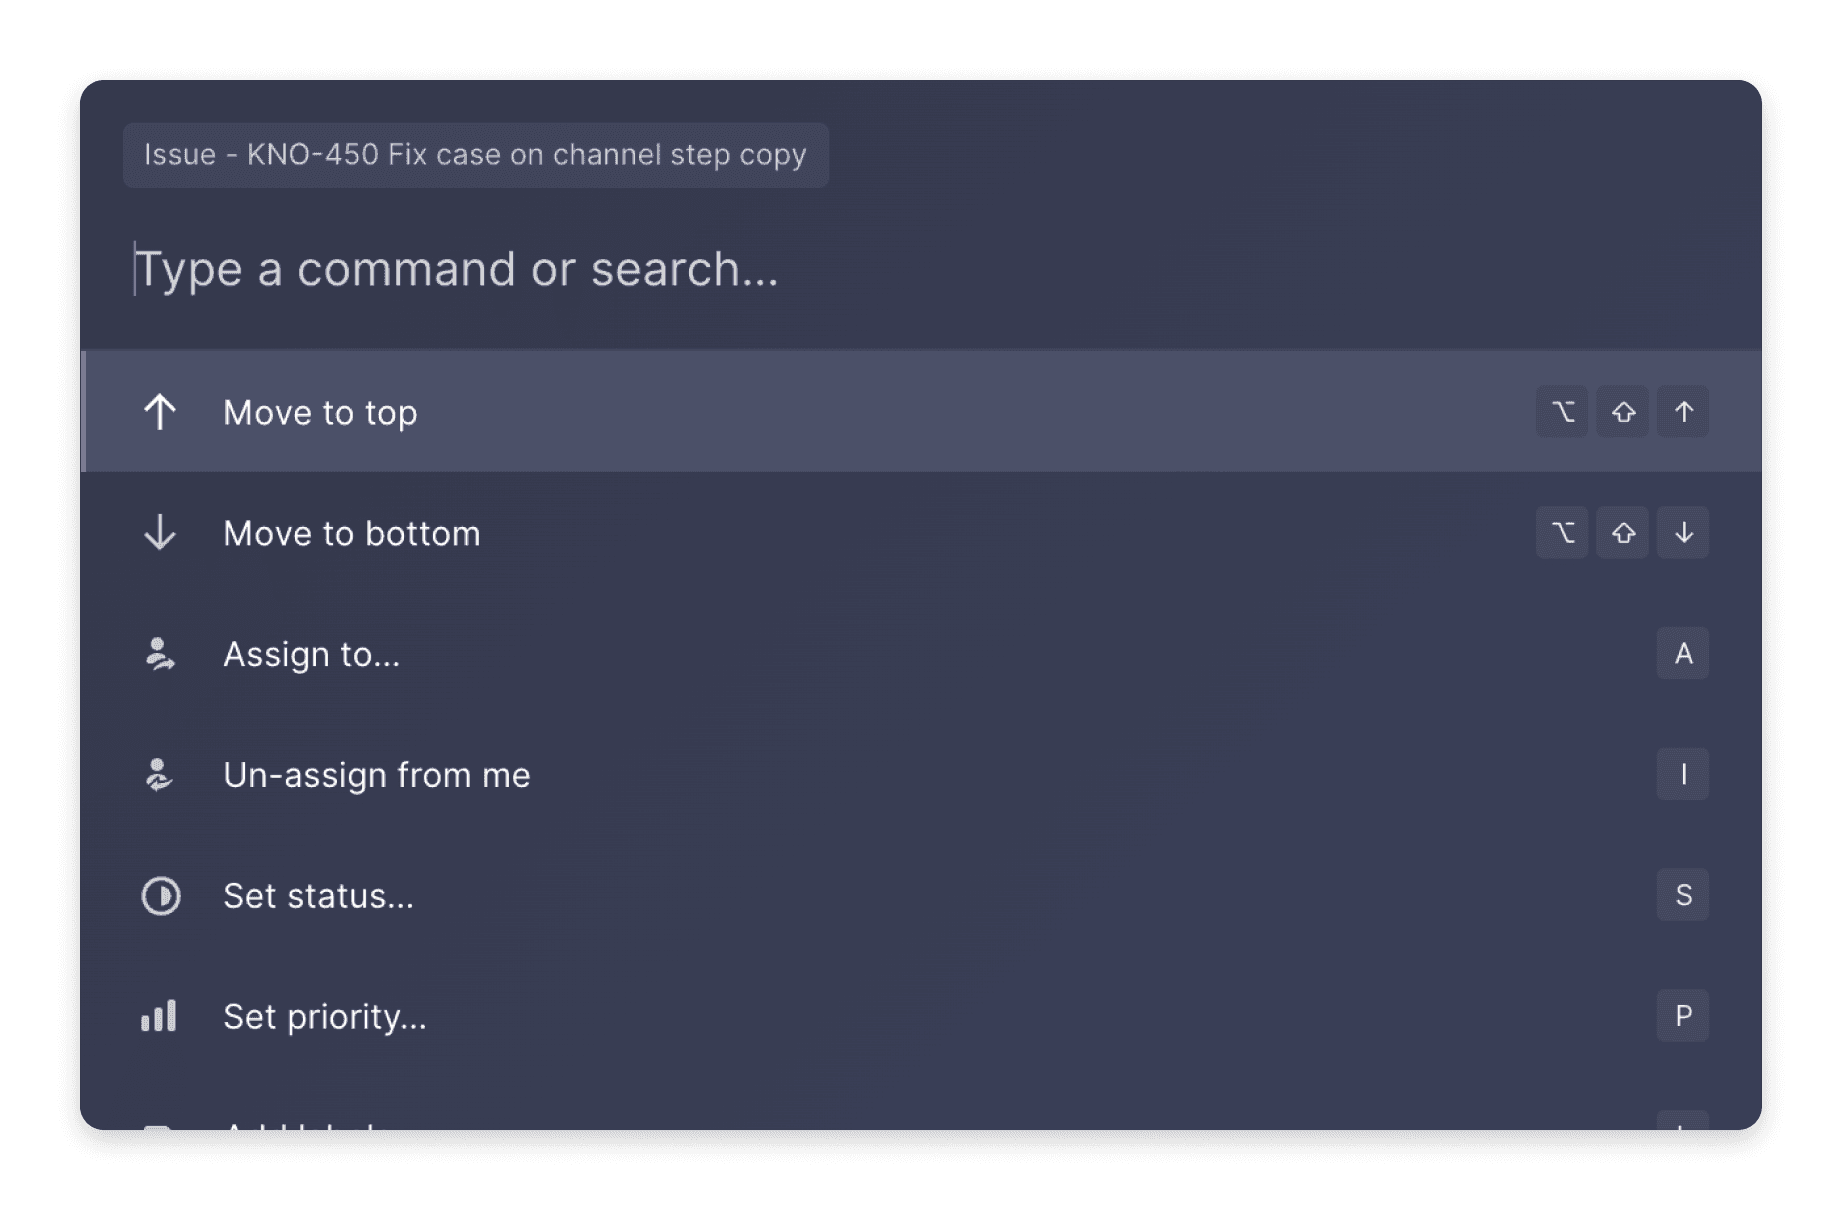Click the Set priority bar chart icon
Viewport: 1842px width, 1210px height.
pos(160,1016)
